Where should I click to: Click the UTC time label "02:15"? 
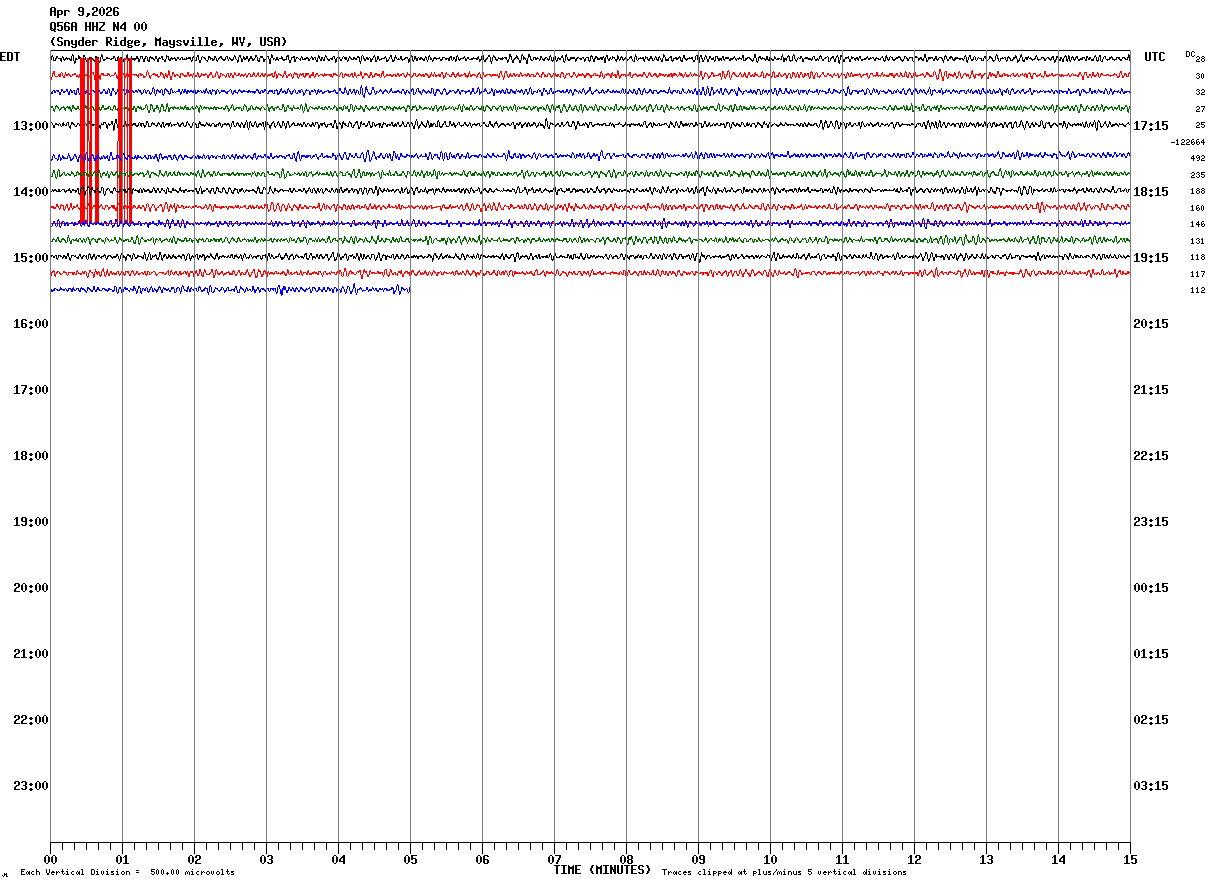[x=1151, y=720]
